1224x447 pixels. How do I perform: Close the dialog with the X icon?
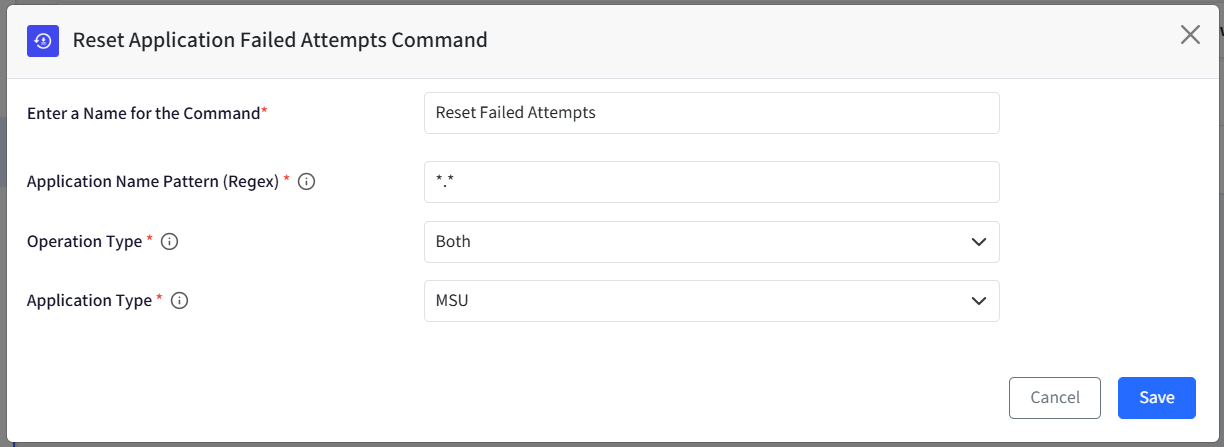1190,35
